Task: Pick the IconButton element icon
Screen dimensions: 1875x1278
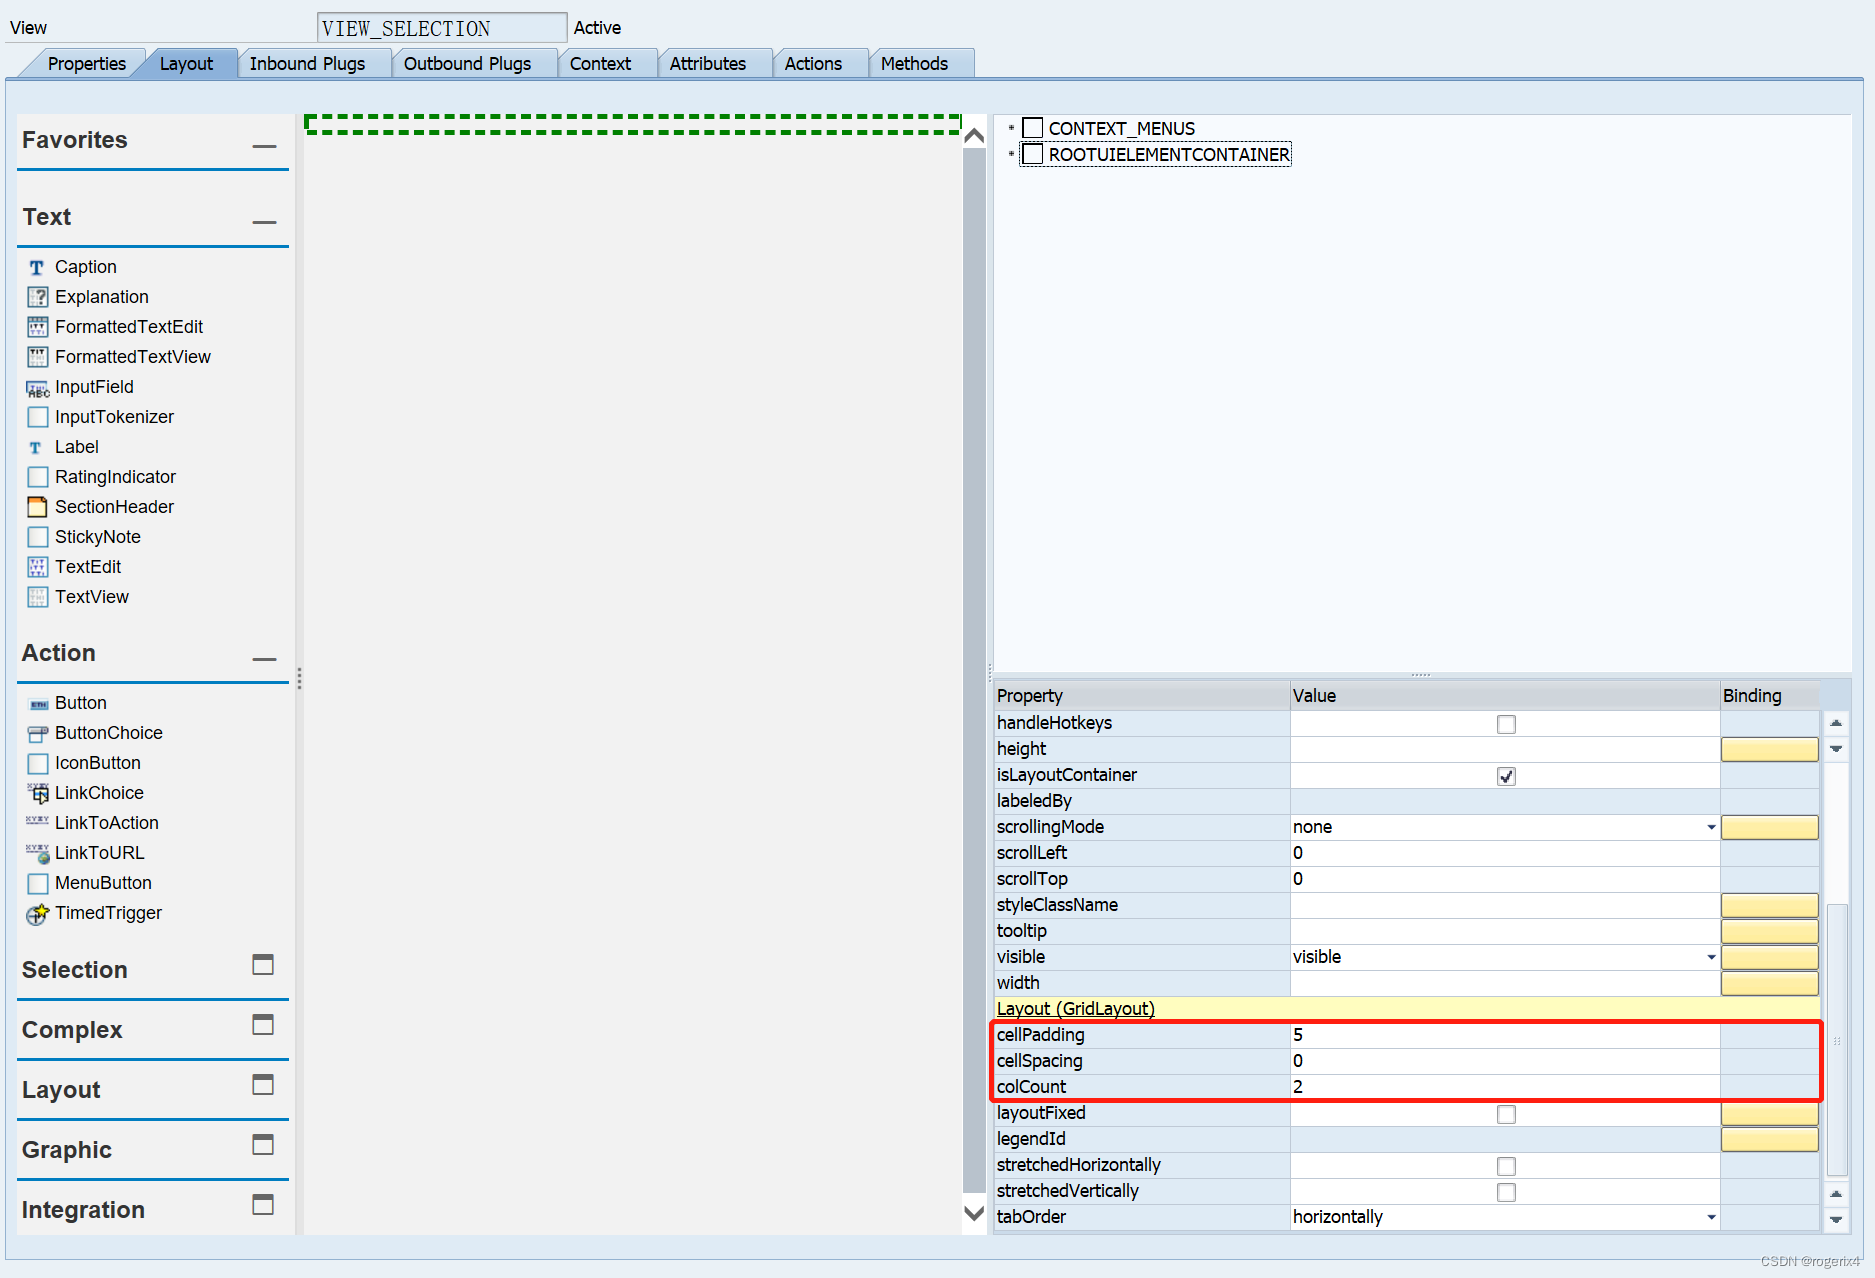Action: pos(37,763)
